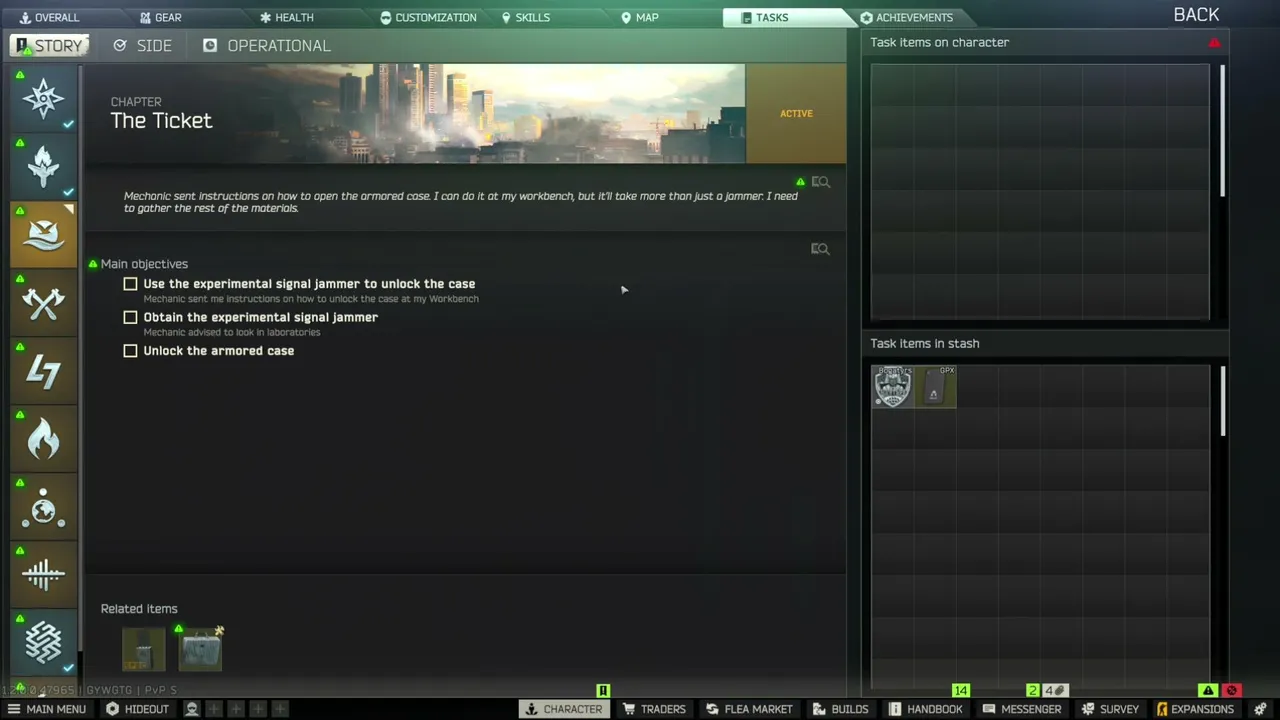The image size is (1280, 720).
Task: Click the red warning icon in Task items on character
Action: point(1214,43)
